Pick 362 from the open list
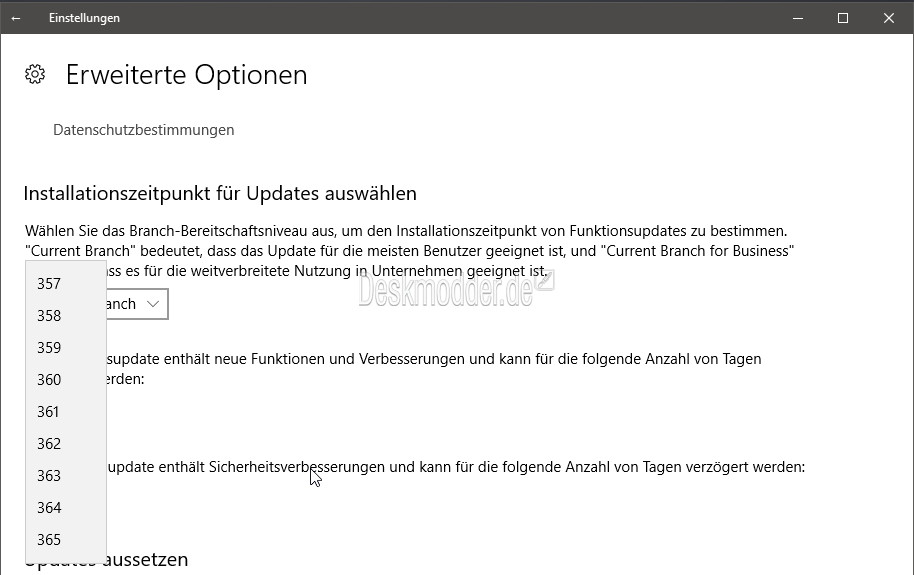Screen dimensions: 914x575 coord(66,444)
